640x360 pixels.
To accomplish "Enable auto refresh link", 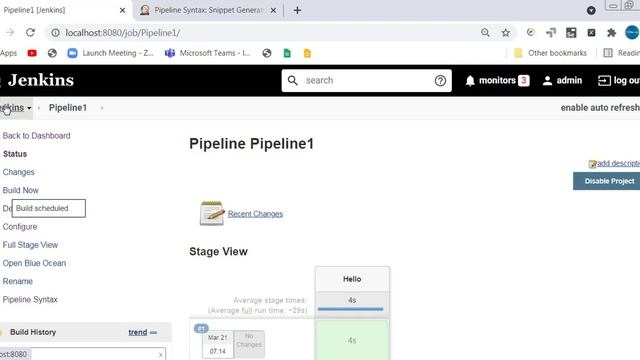I will point(600,108).
